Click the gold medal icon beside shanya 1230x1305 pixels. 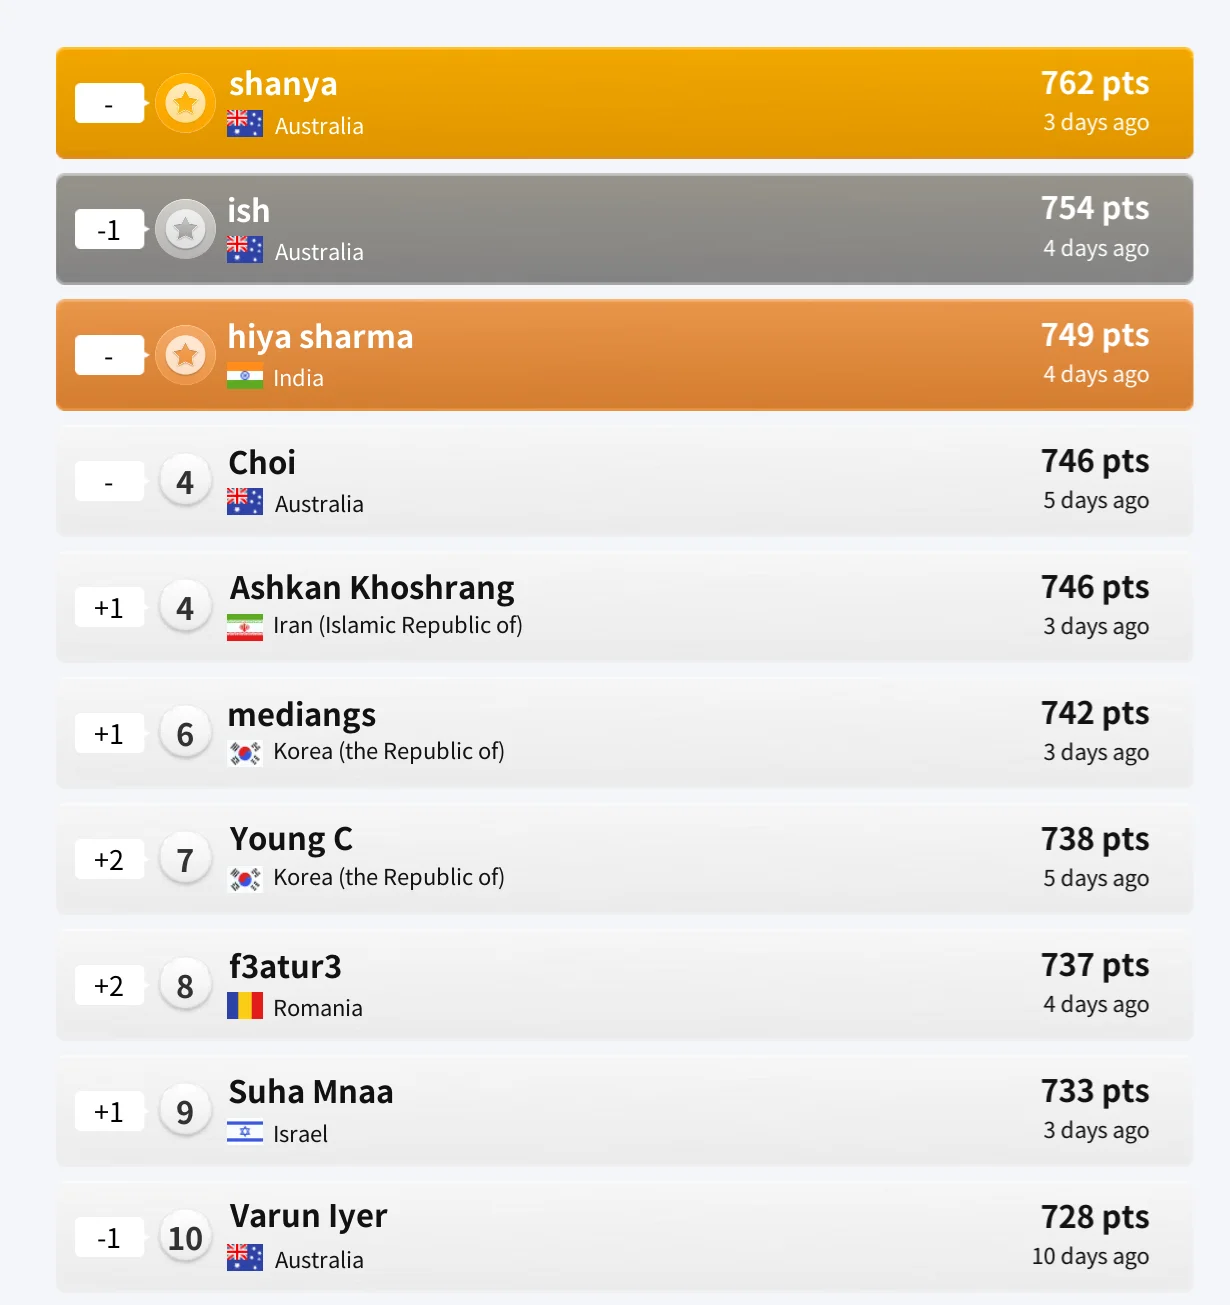pos(185,103)
